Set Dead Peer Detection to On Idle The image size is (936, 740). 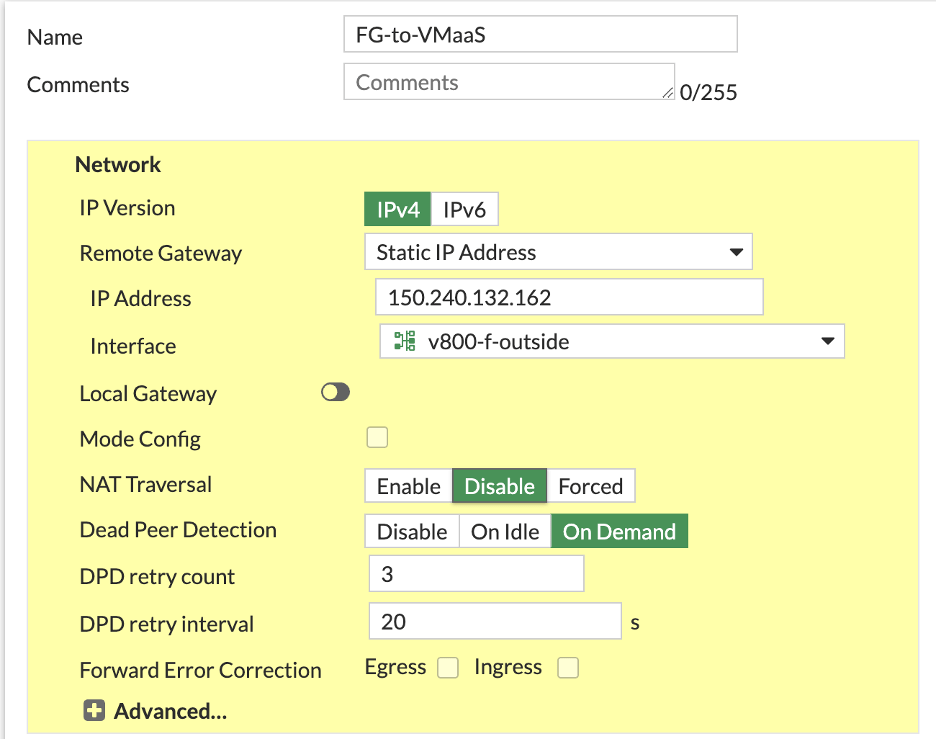(x=505, y=532)
